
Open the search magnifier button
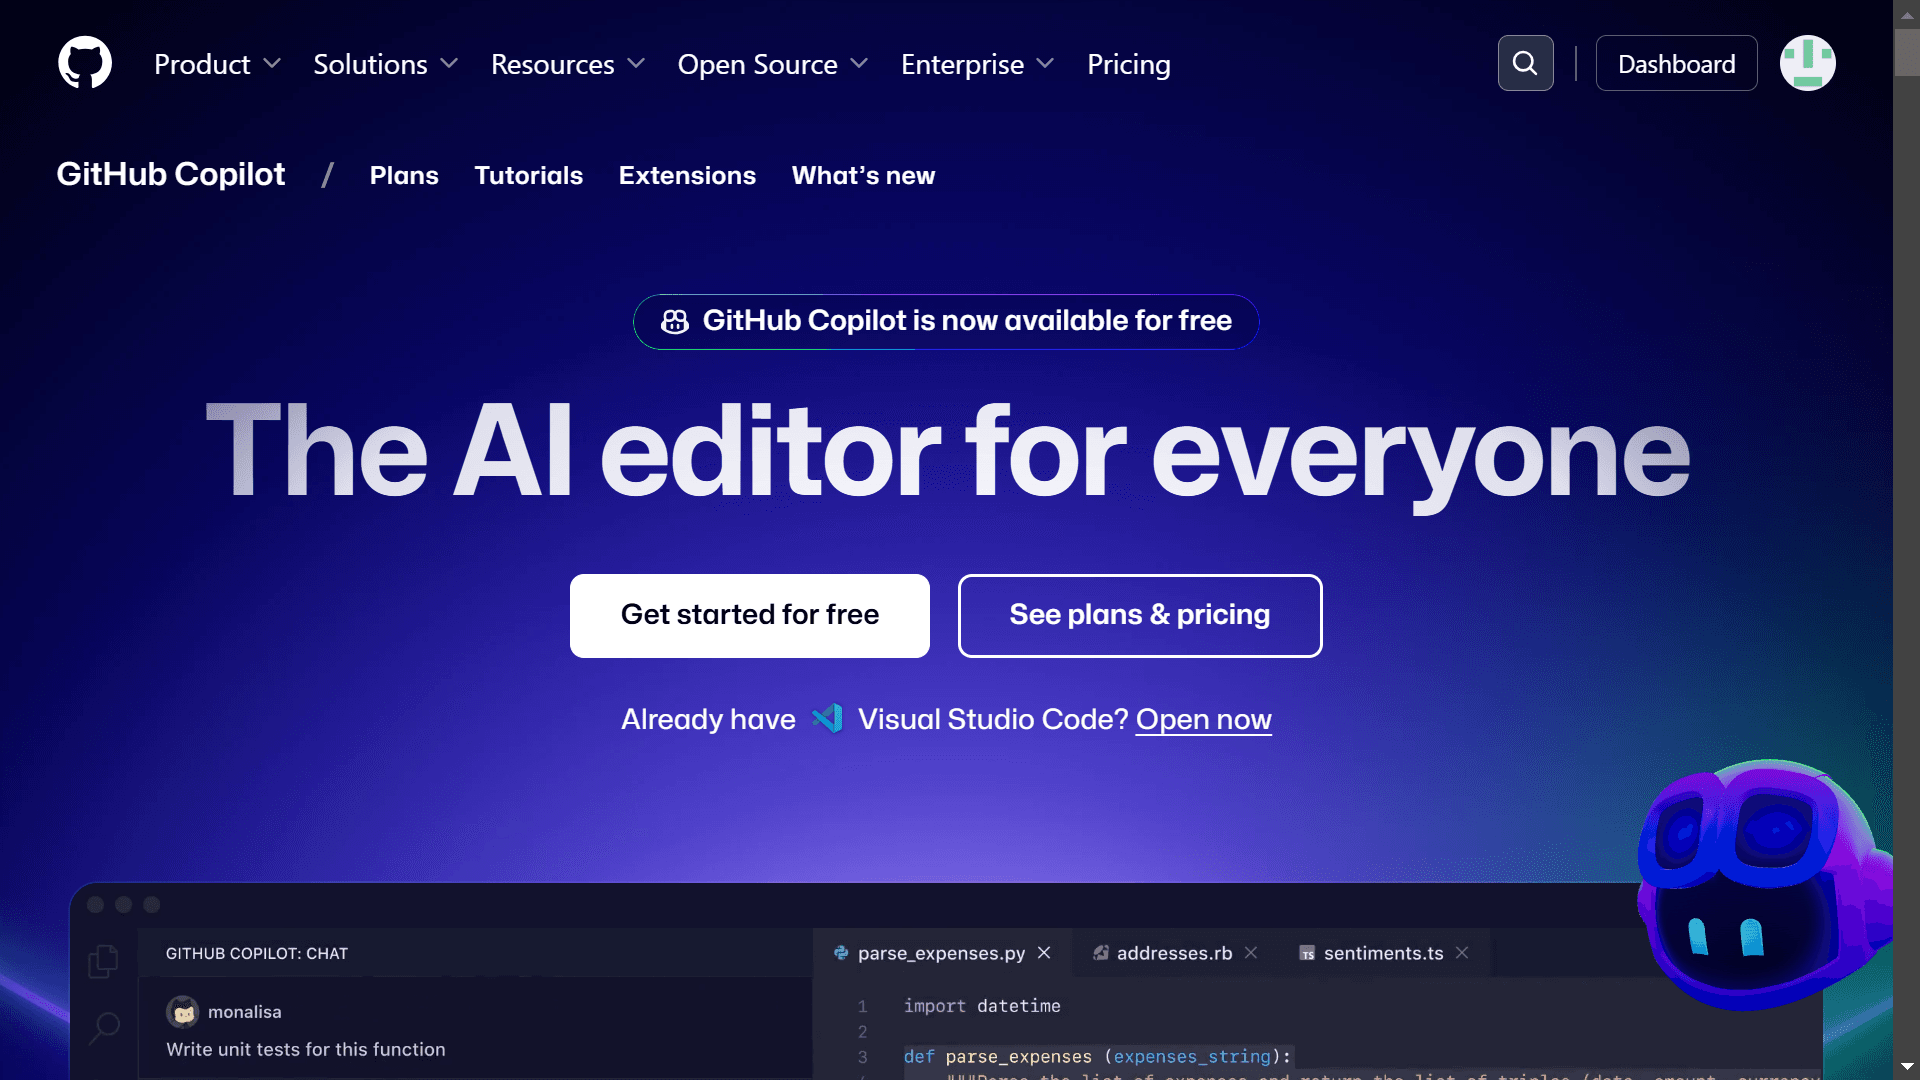click(1525, 63)
